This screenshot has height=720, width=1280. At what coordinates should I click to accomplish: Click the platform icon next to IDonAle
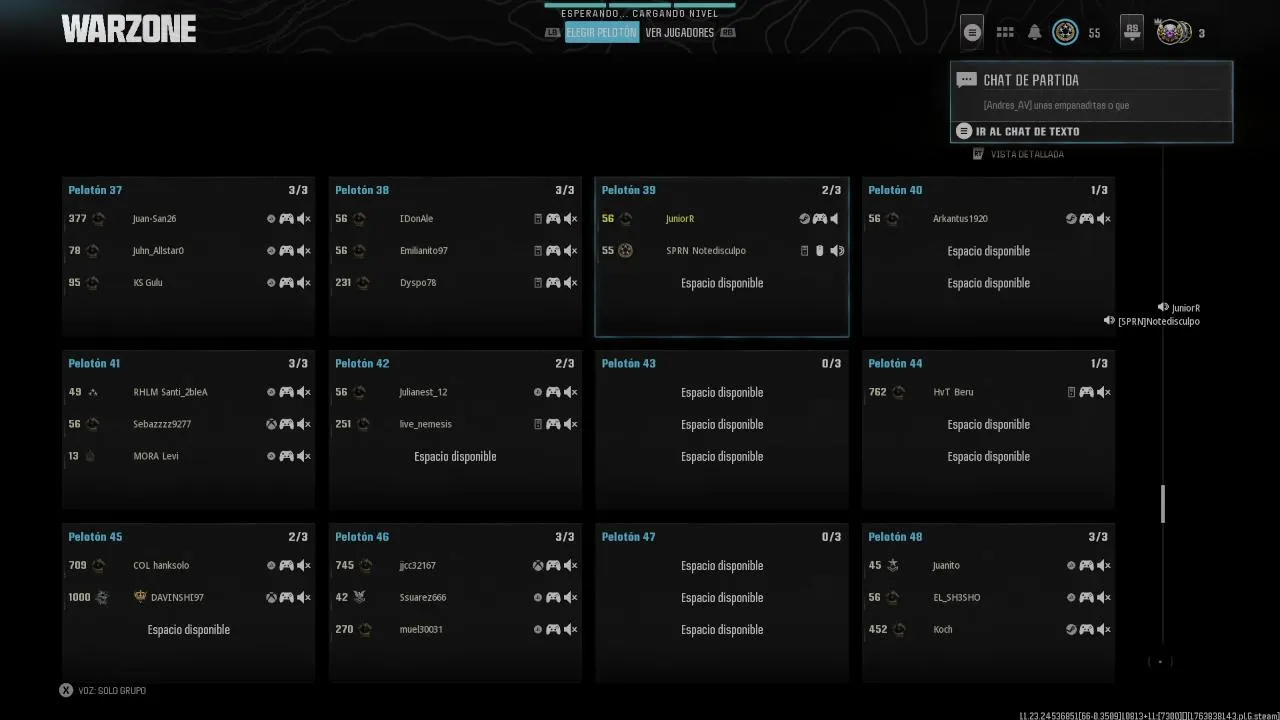click(538, 219)
